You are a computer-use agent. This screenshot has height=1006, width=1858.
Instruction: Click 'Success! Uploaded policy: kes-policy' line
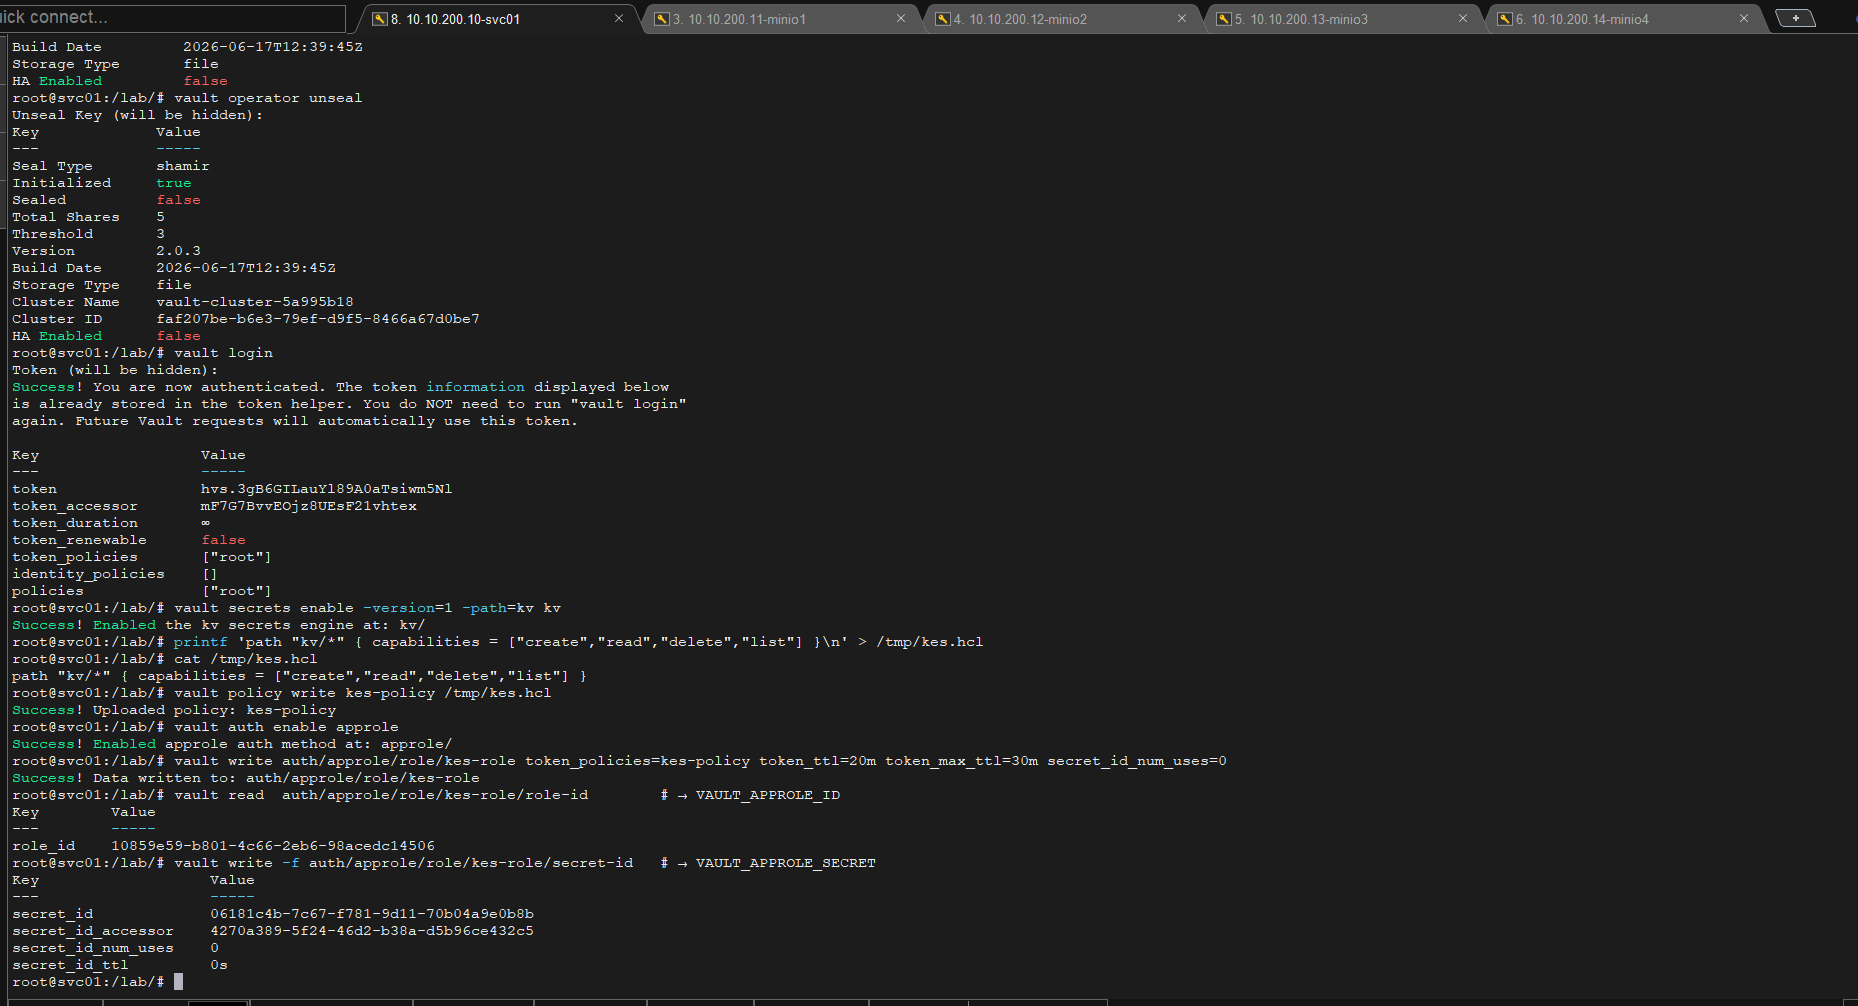coord(174,710)
